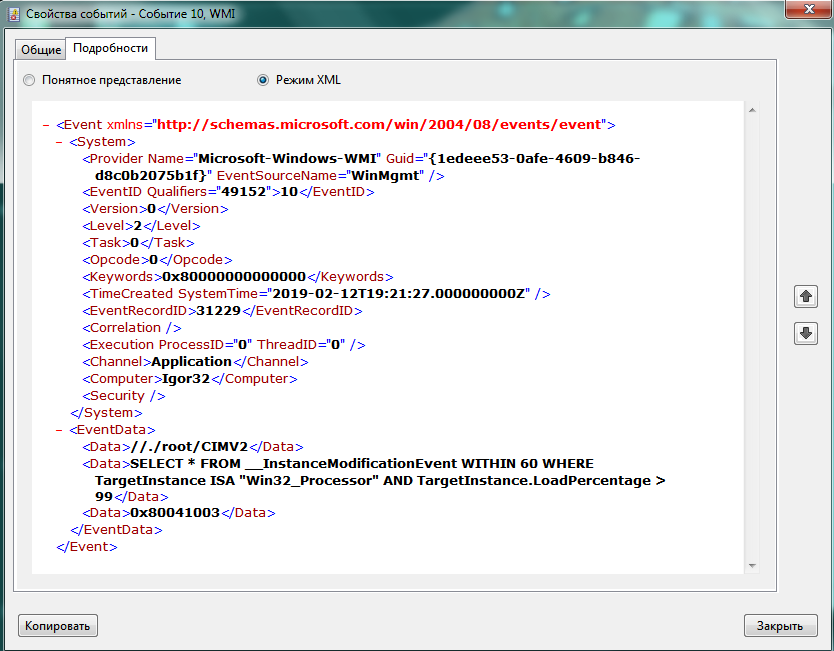834x651 pixels.
Task: Click the closing /System tag
Action: [x=106, y=413]
